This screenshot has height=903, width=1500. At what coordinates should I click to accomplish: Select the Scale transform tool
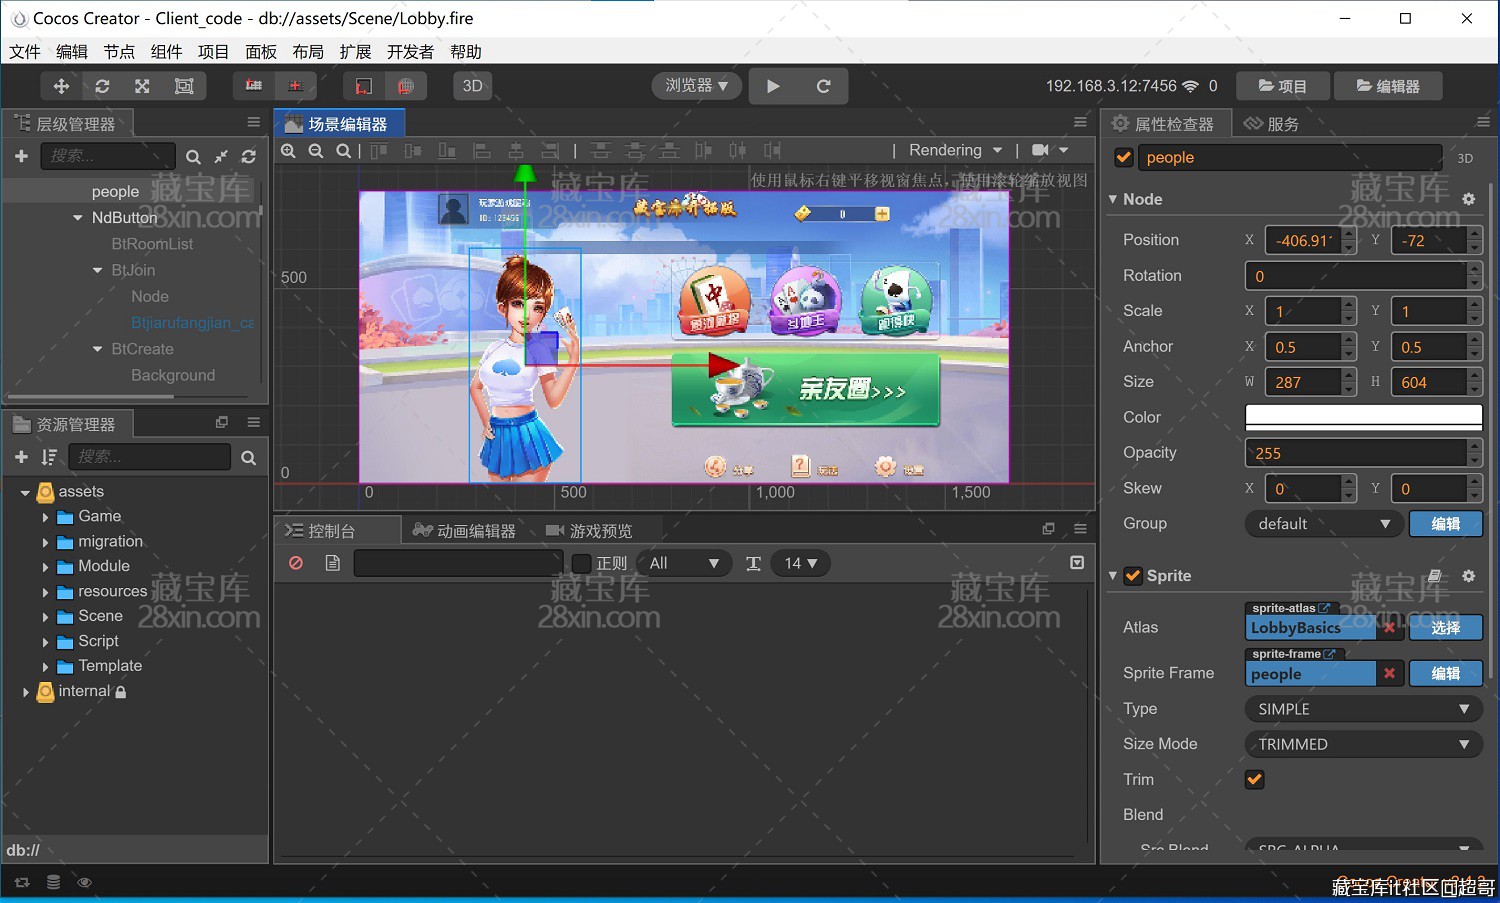point(142,86)
